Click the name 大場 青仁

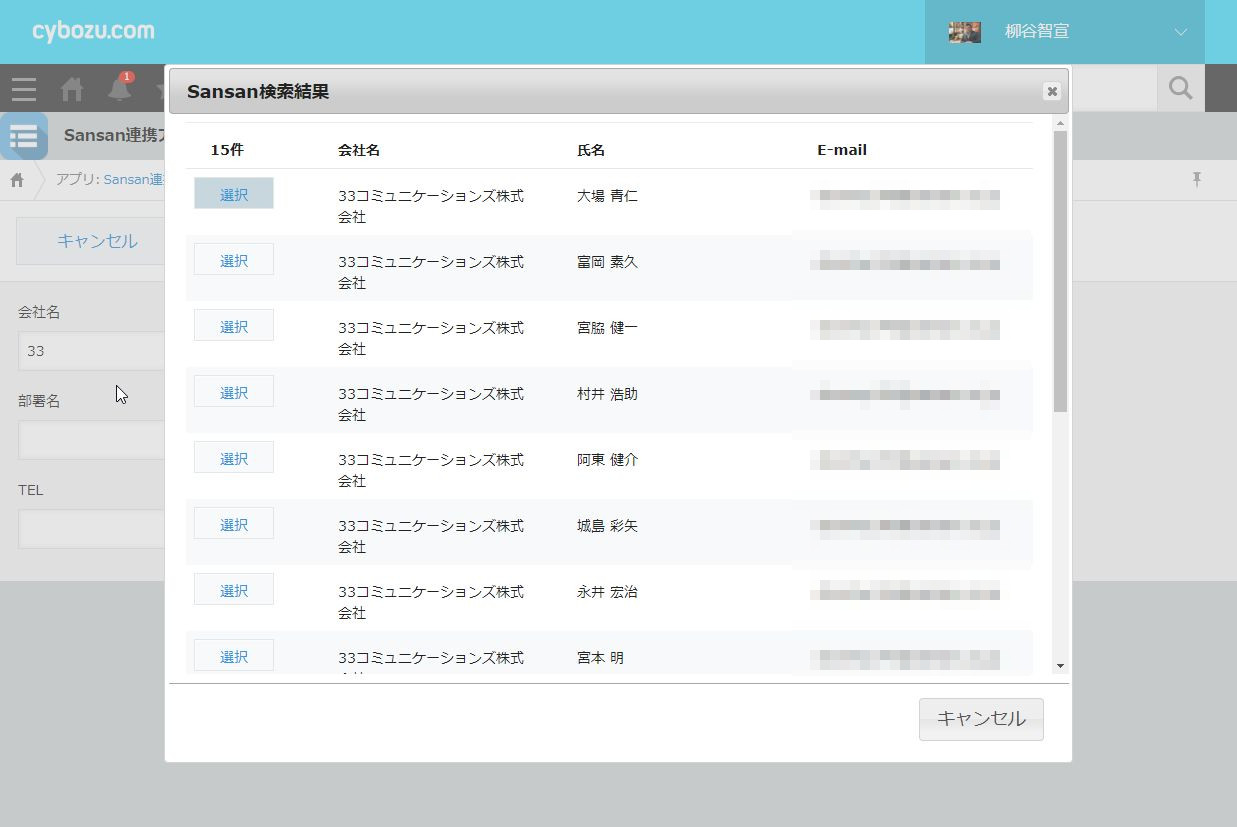607,196
